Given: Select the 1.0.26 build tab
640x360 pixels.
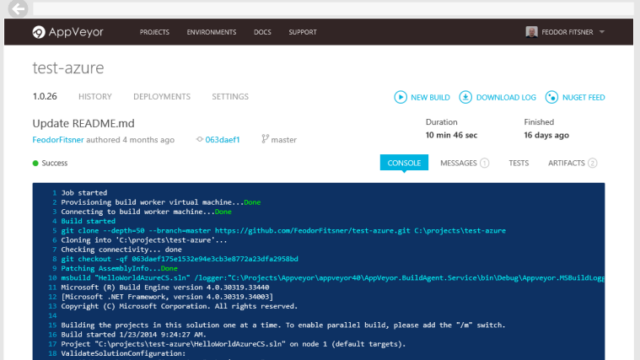Looking at the screenshot, I should (x=45, y=96).
